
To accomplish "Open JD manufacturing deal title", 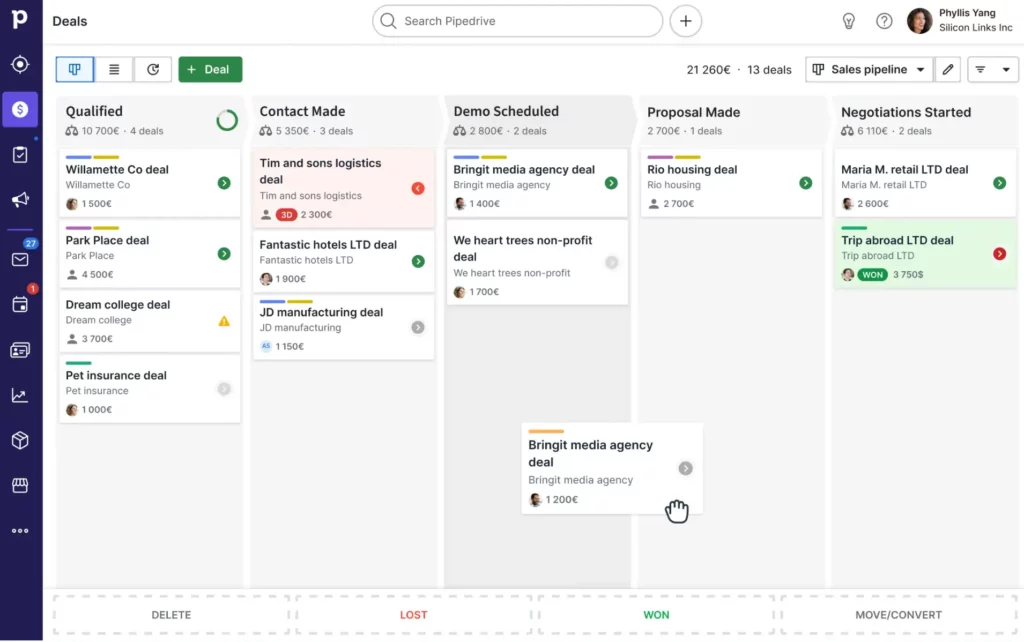I will click(x=321, y=312).
